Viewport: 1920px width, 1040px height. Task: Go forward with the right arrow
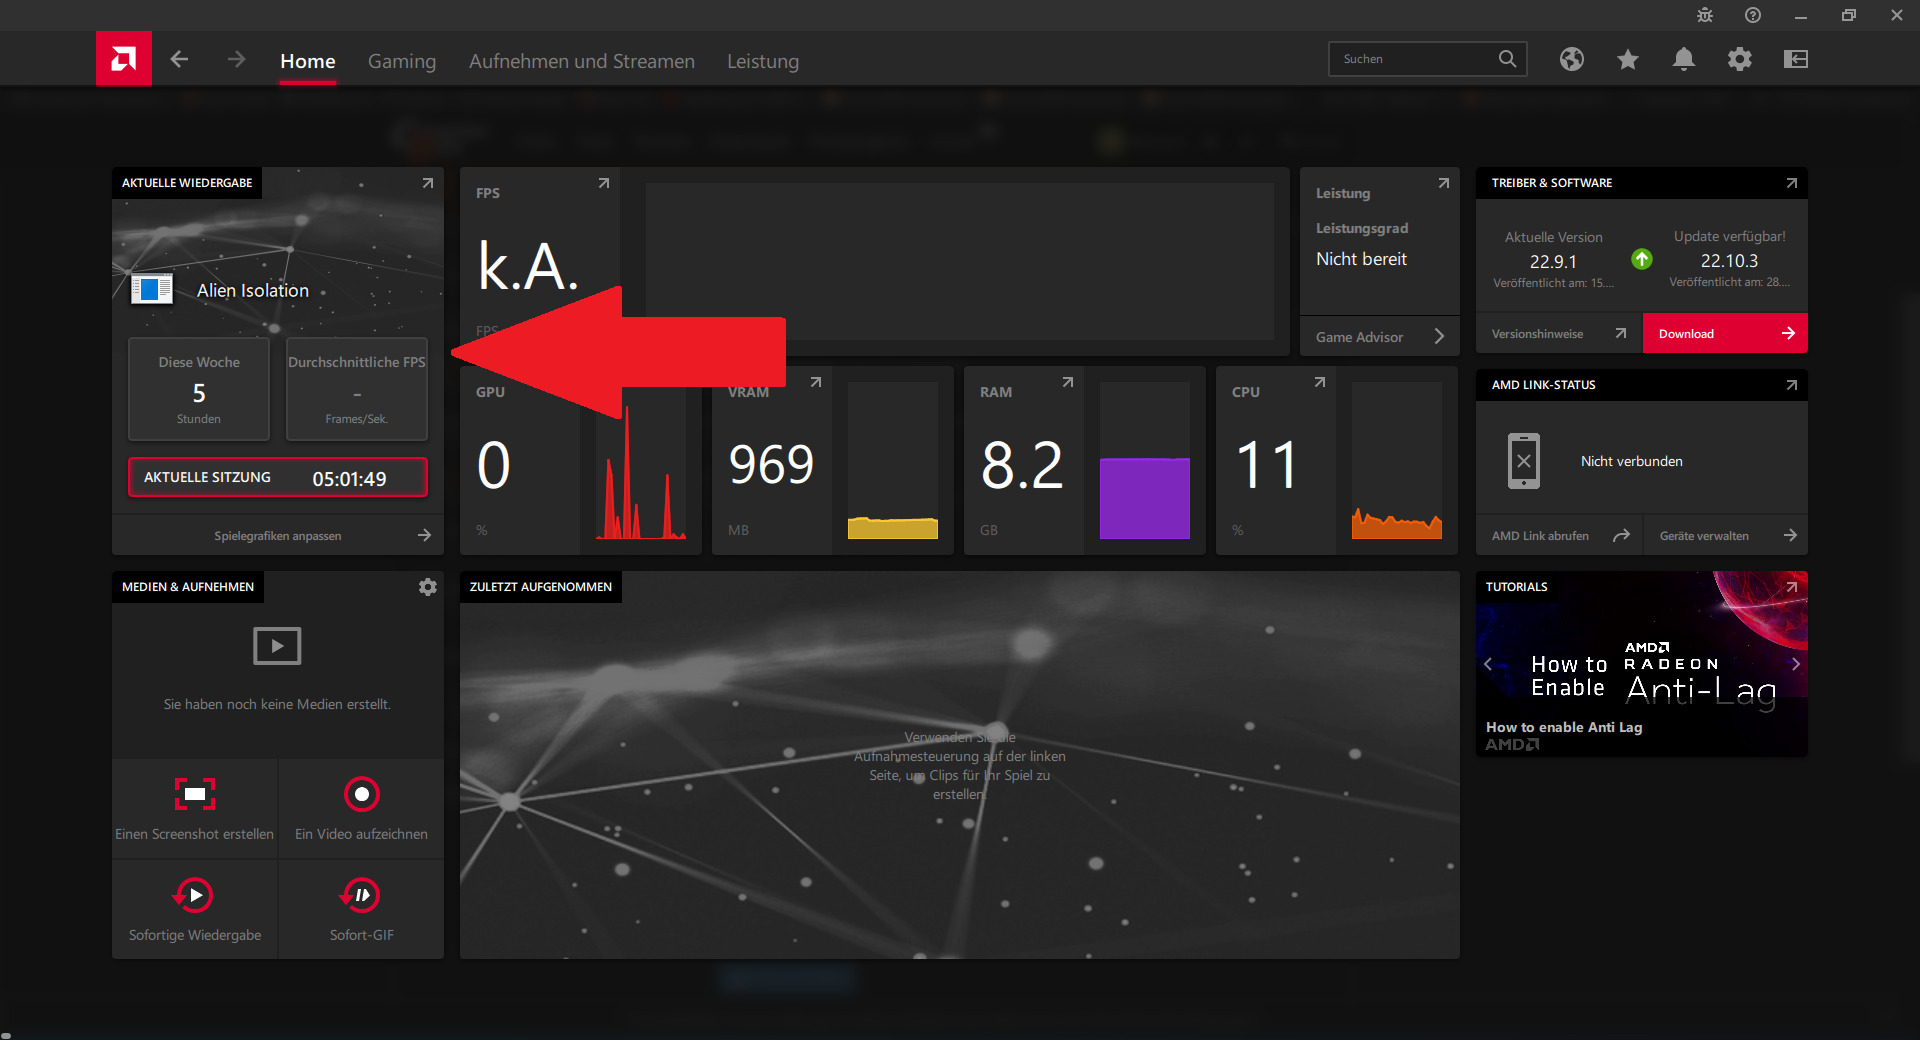[x=236, y=59]
